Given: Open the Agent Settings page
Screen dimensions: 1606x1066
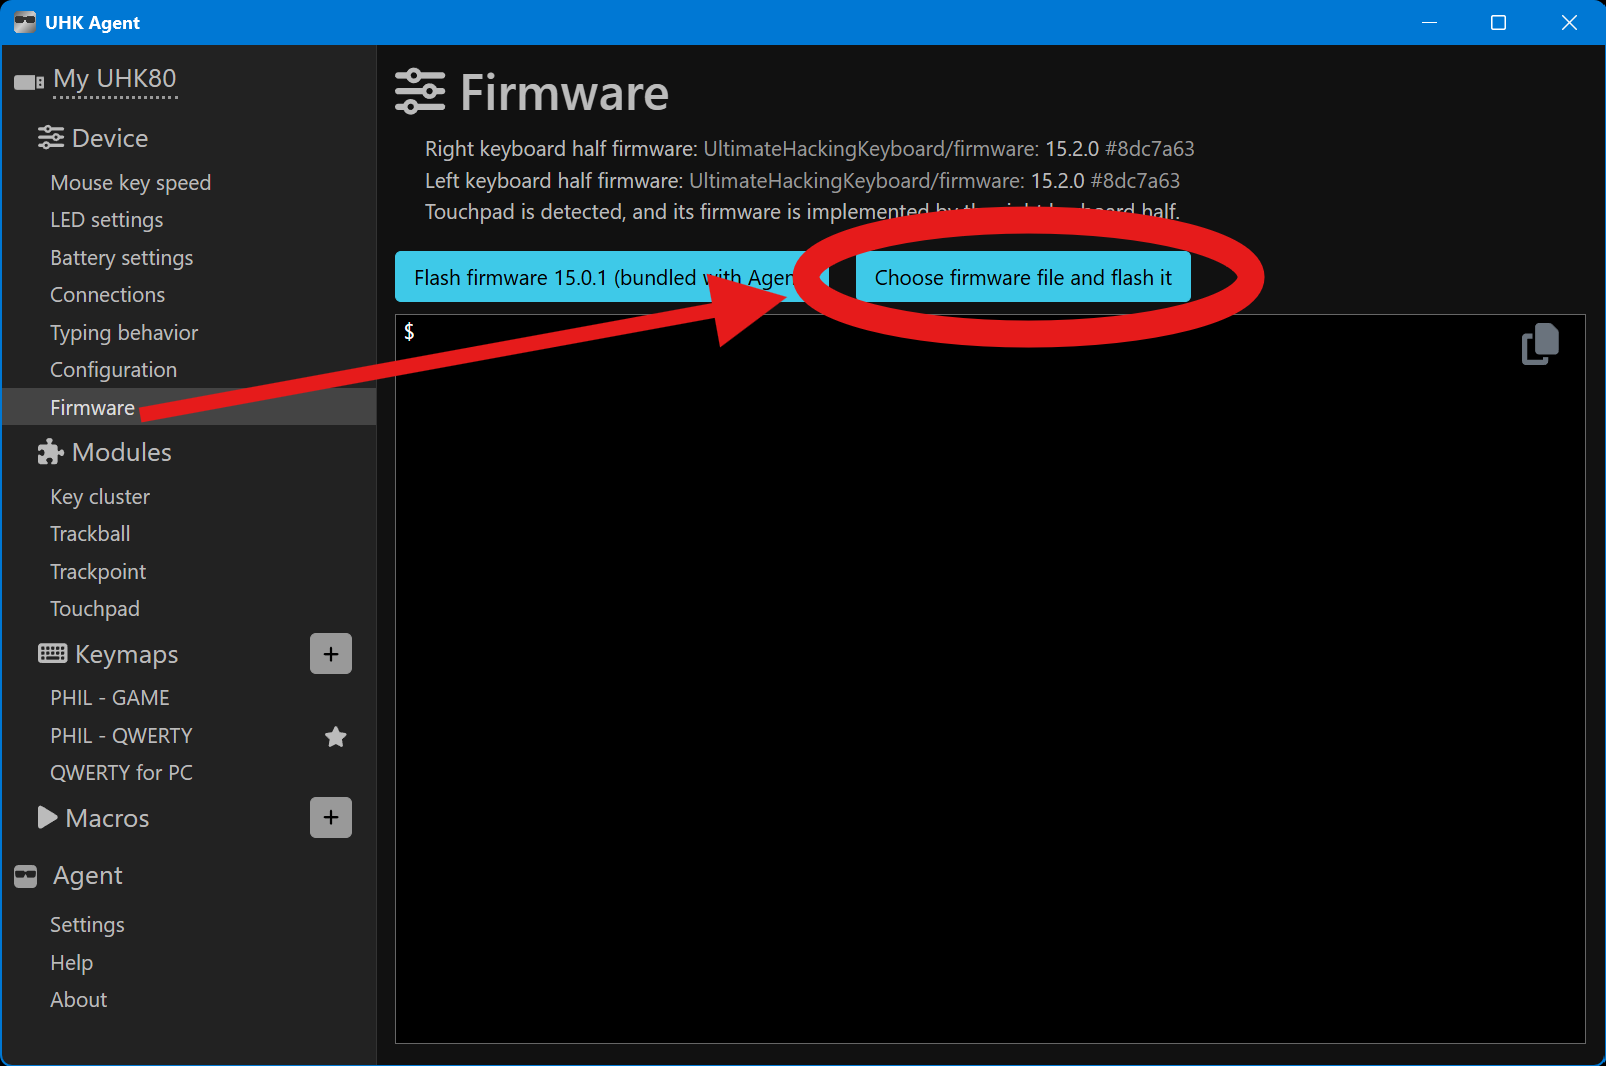Looking at the screenshot, I should click(x=87, y=925).
